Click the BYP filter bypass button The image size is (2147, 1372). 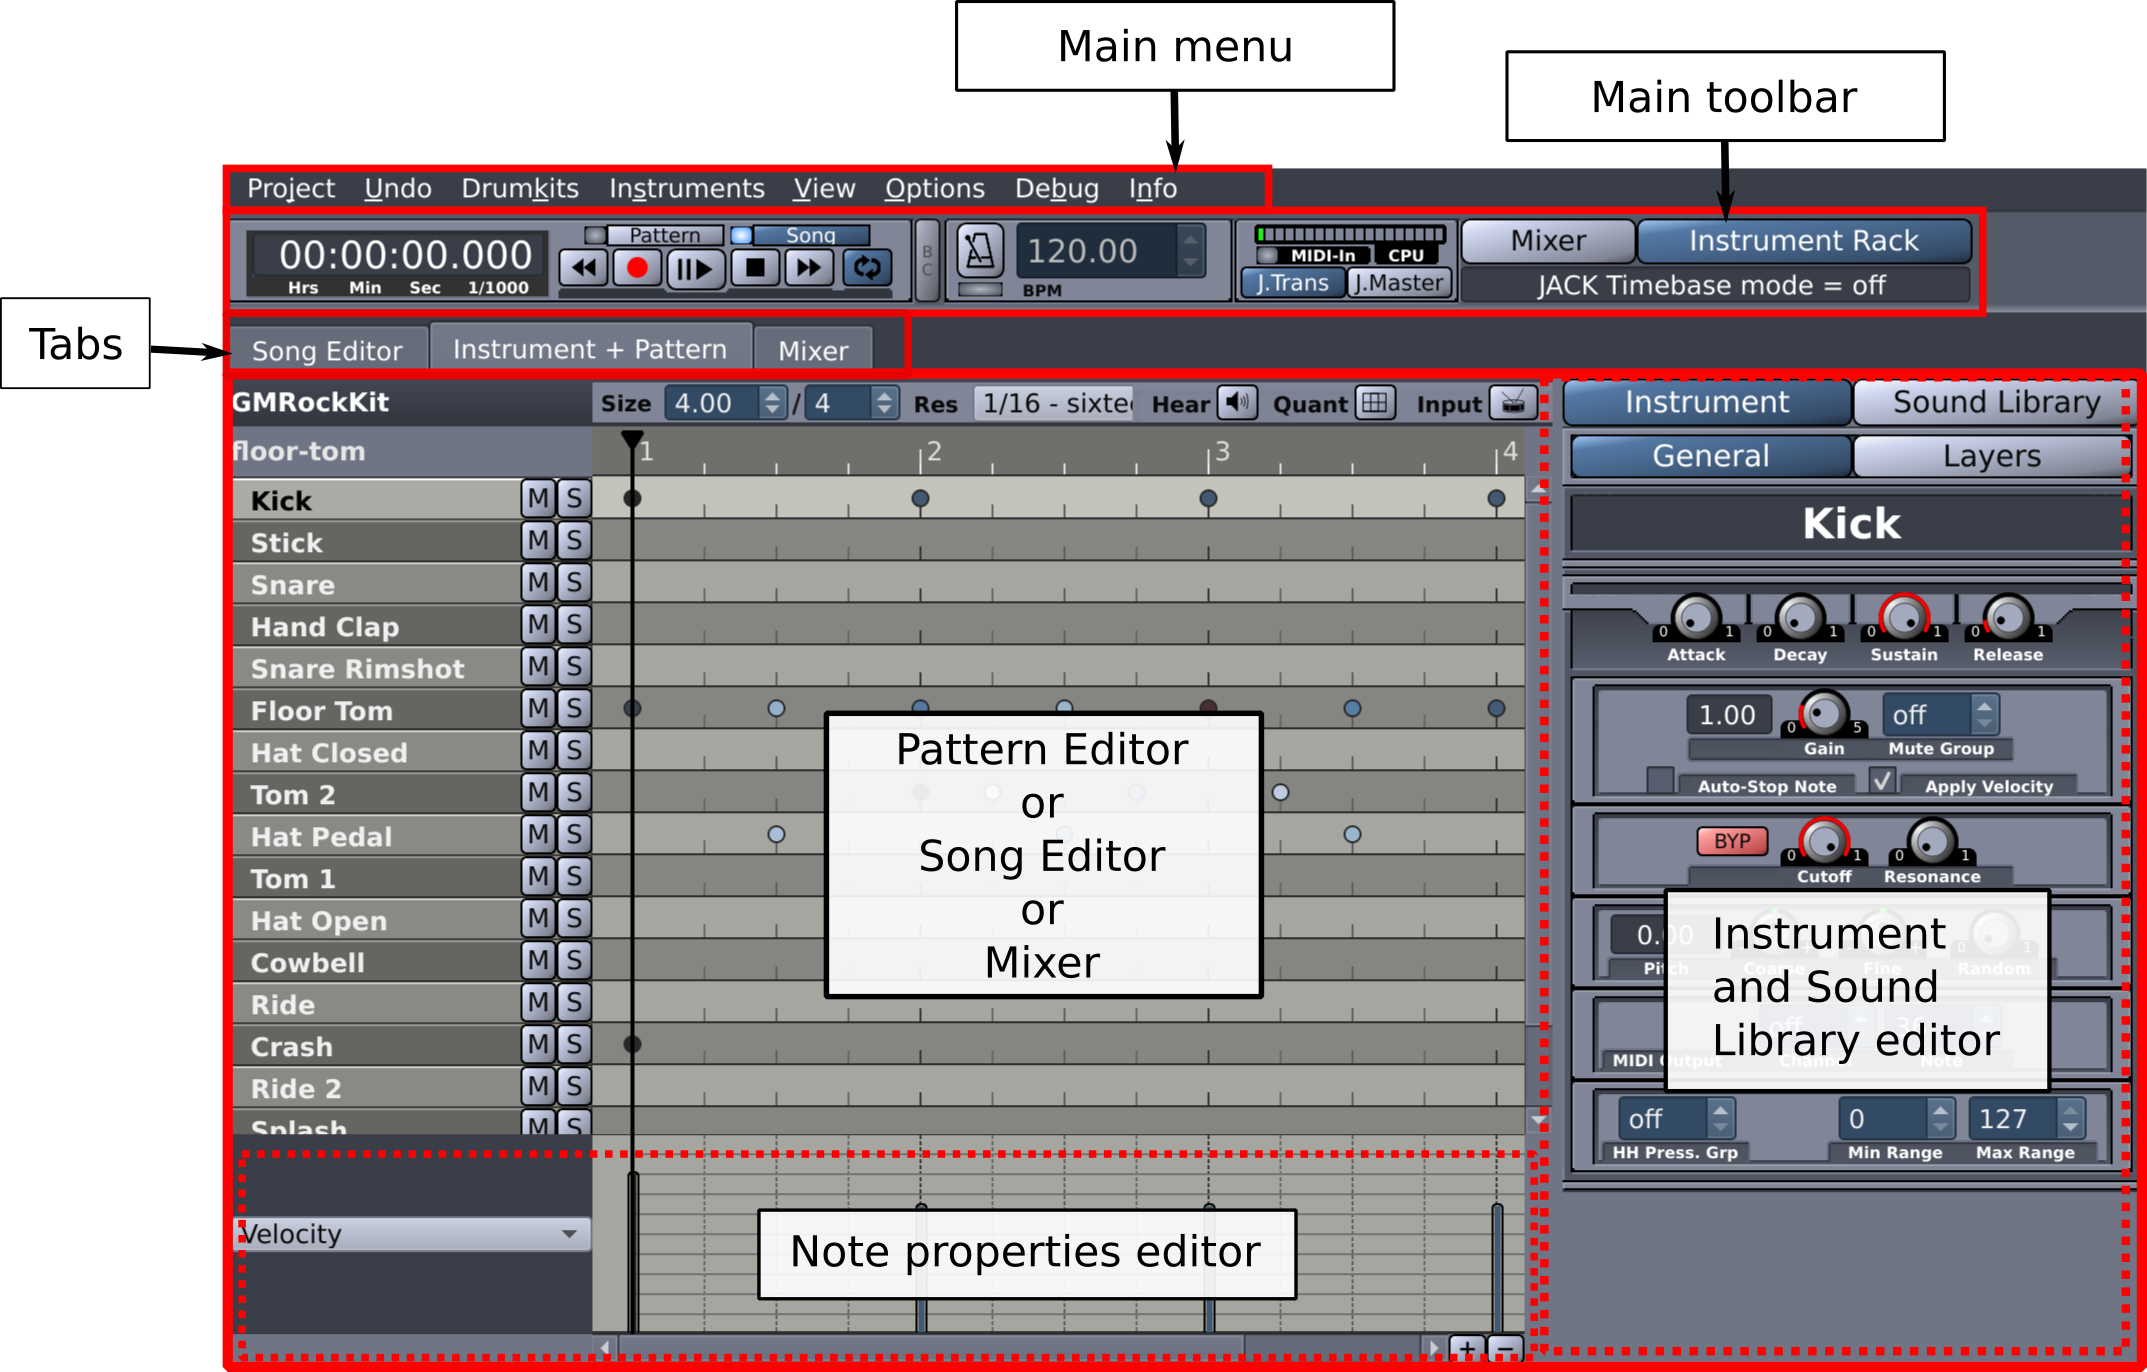coord(1733,841)
